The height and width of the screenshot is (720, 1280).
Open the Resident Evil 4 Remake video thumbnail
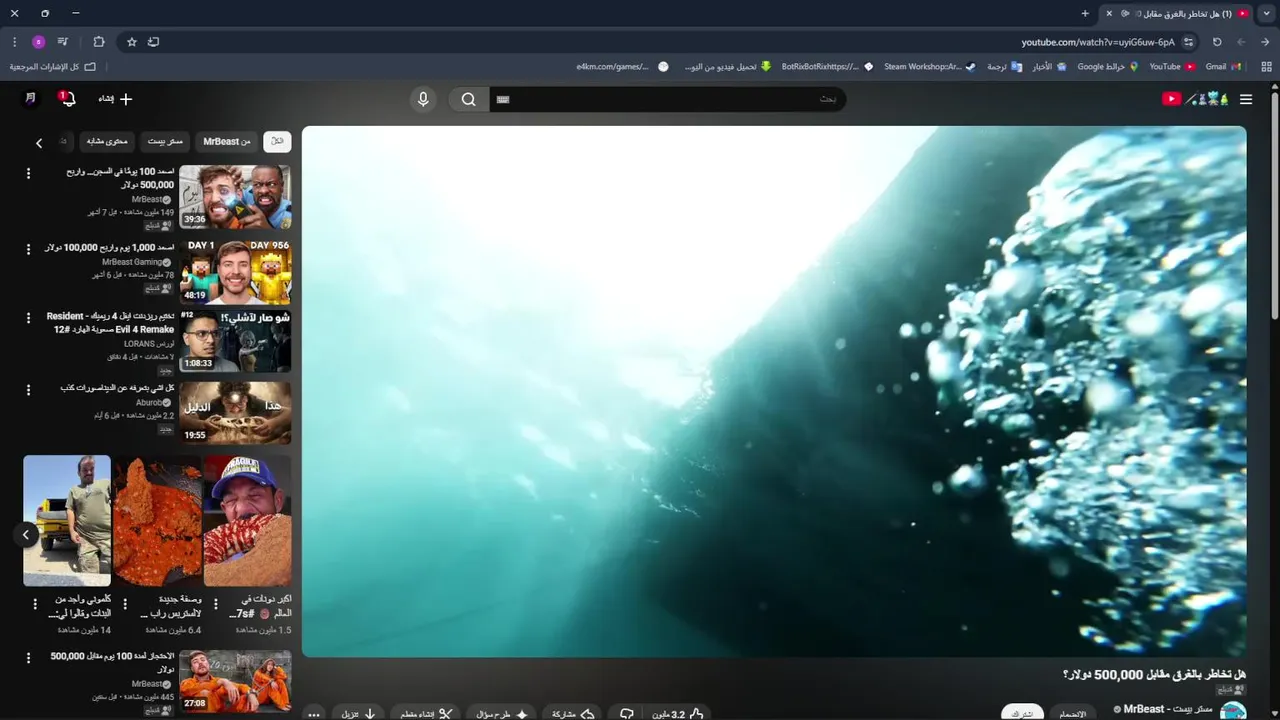click(235, 341)
